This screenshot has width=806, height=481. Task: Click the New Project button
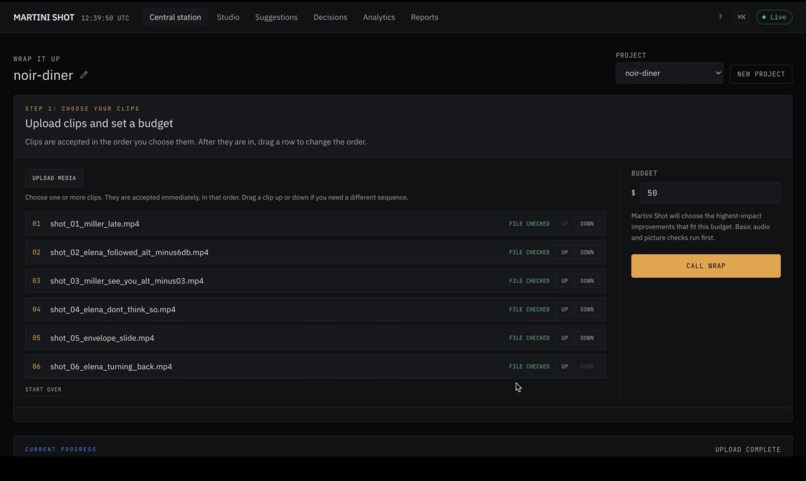761,74
